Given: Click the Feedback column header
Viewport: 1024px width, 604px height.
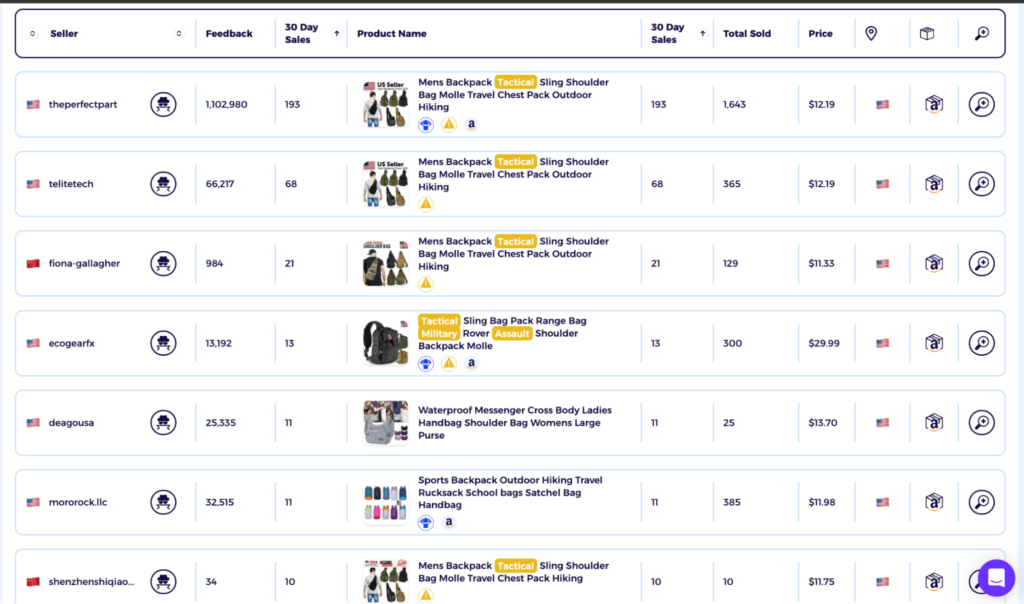Looking at the screenshot, I should pos(229,33).
